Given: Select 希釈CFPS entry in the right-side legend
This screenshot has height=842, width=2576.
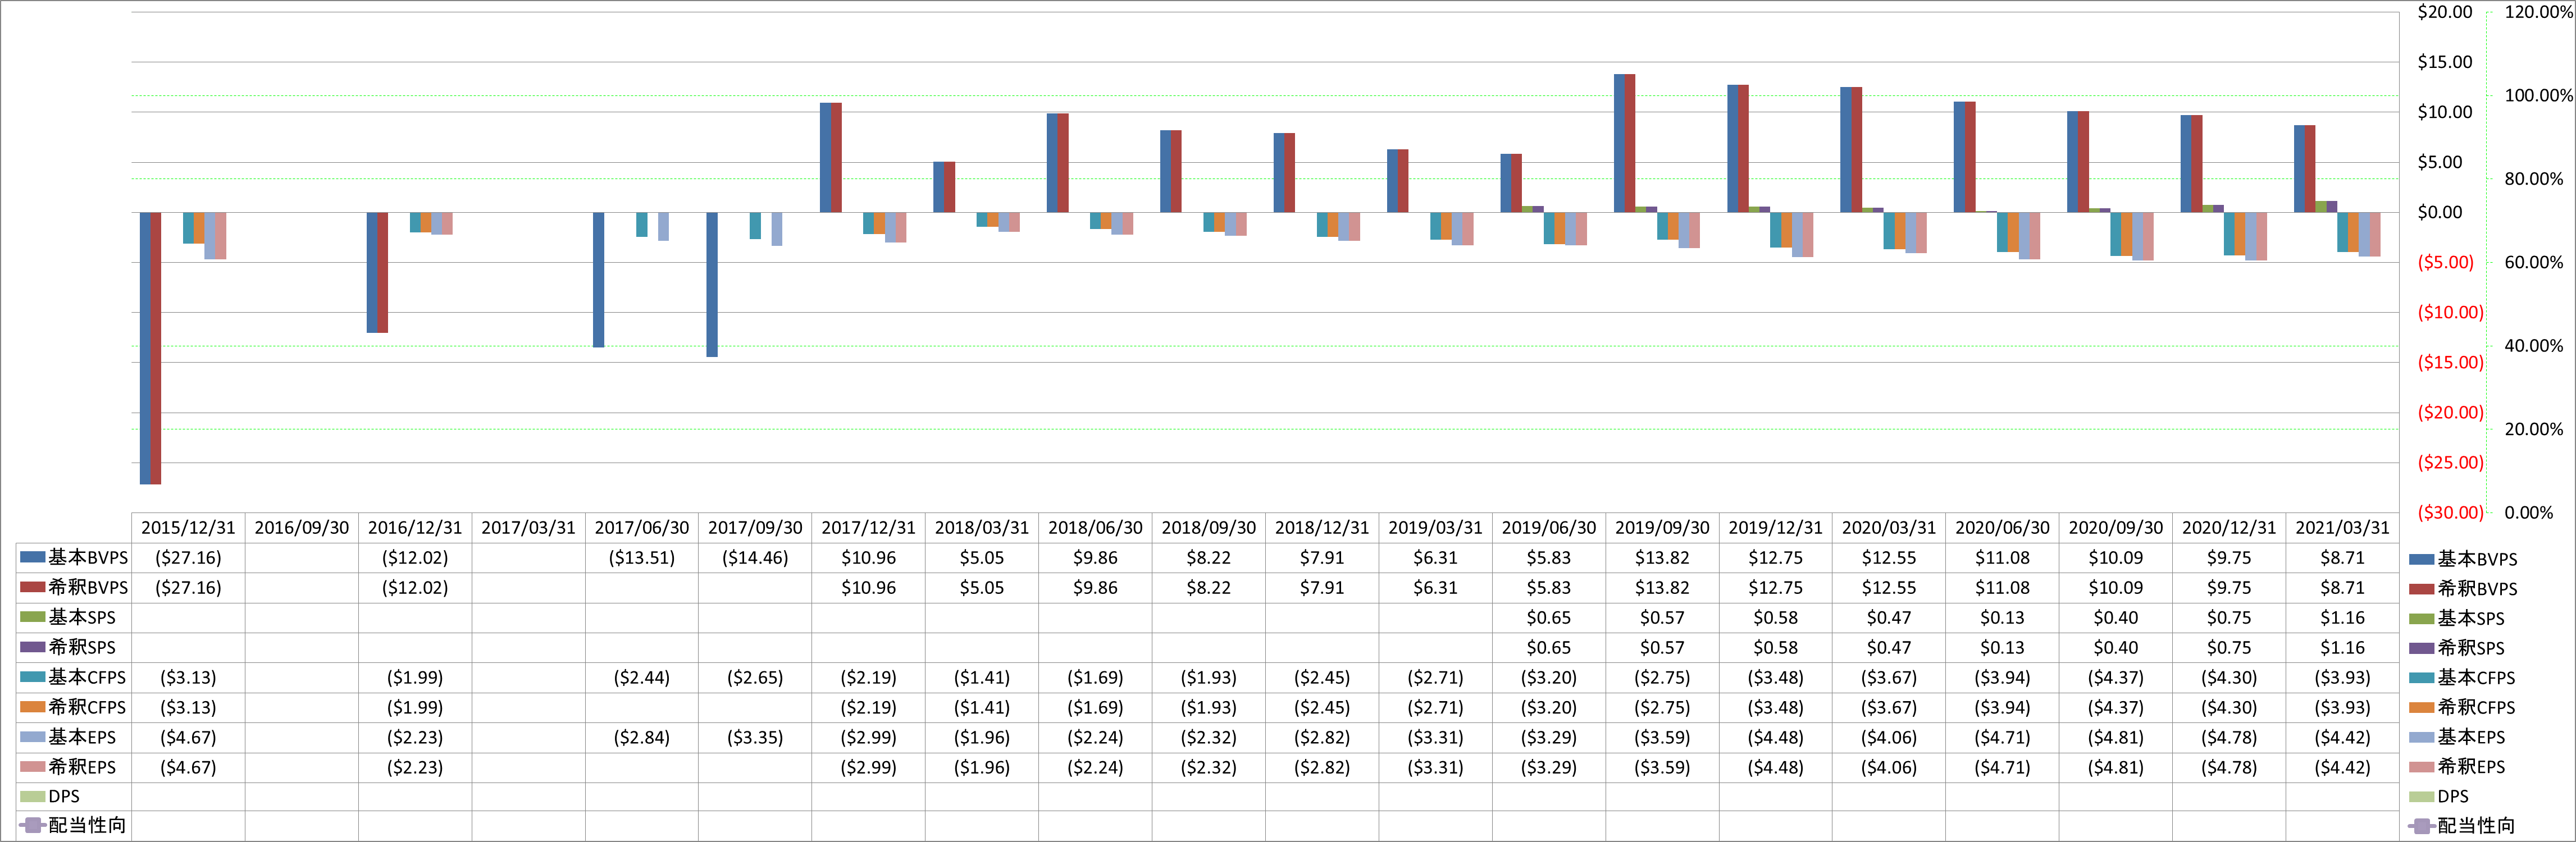Looking at the screenshot, I should (2462, 707).
